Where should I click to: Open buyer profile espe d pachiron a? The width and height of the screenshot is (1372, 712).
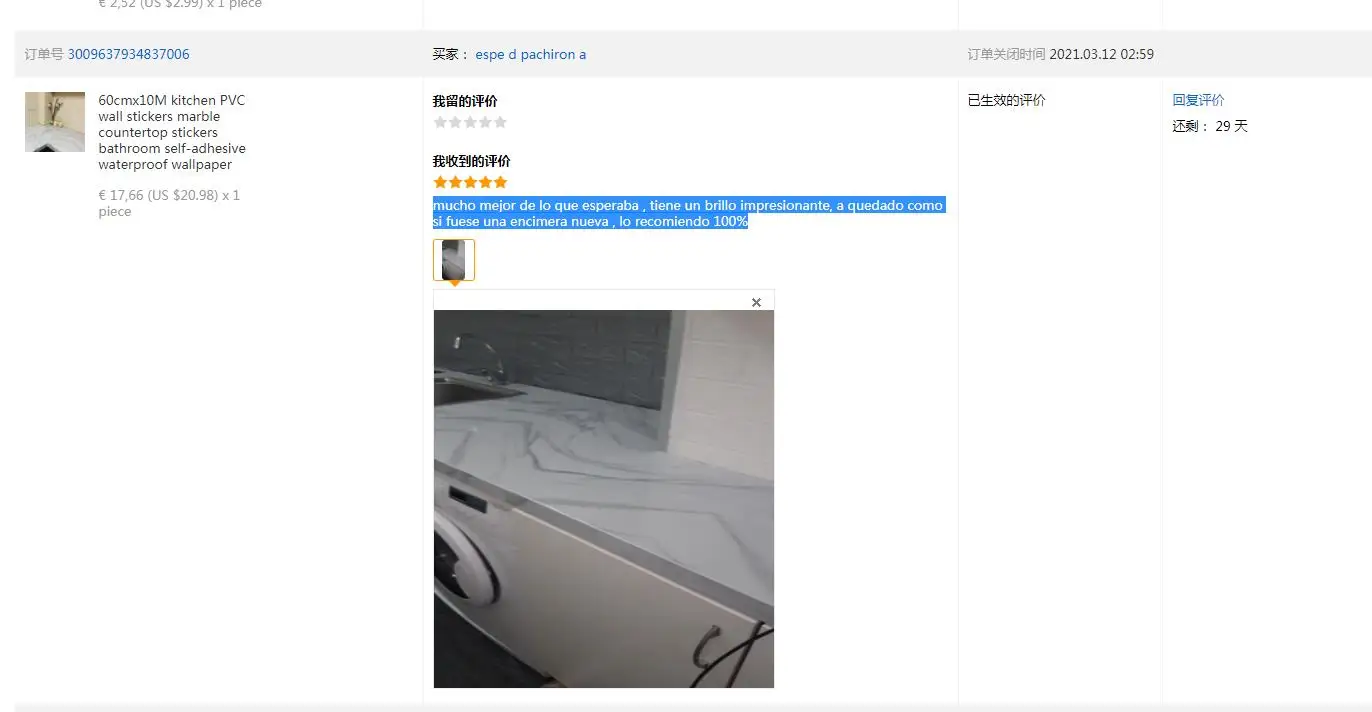click(x=530, y=54)
